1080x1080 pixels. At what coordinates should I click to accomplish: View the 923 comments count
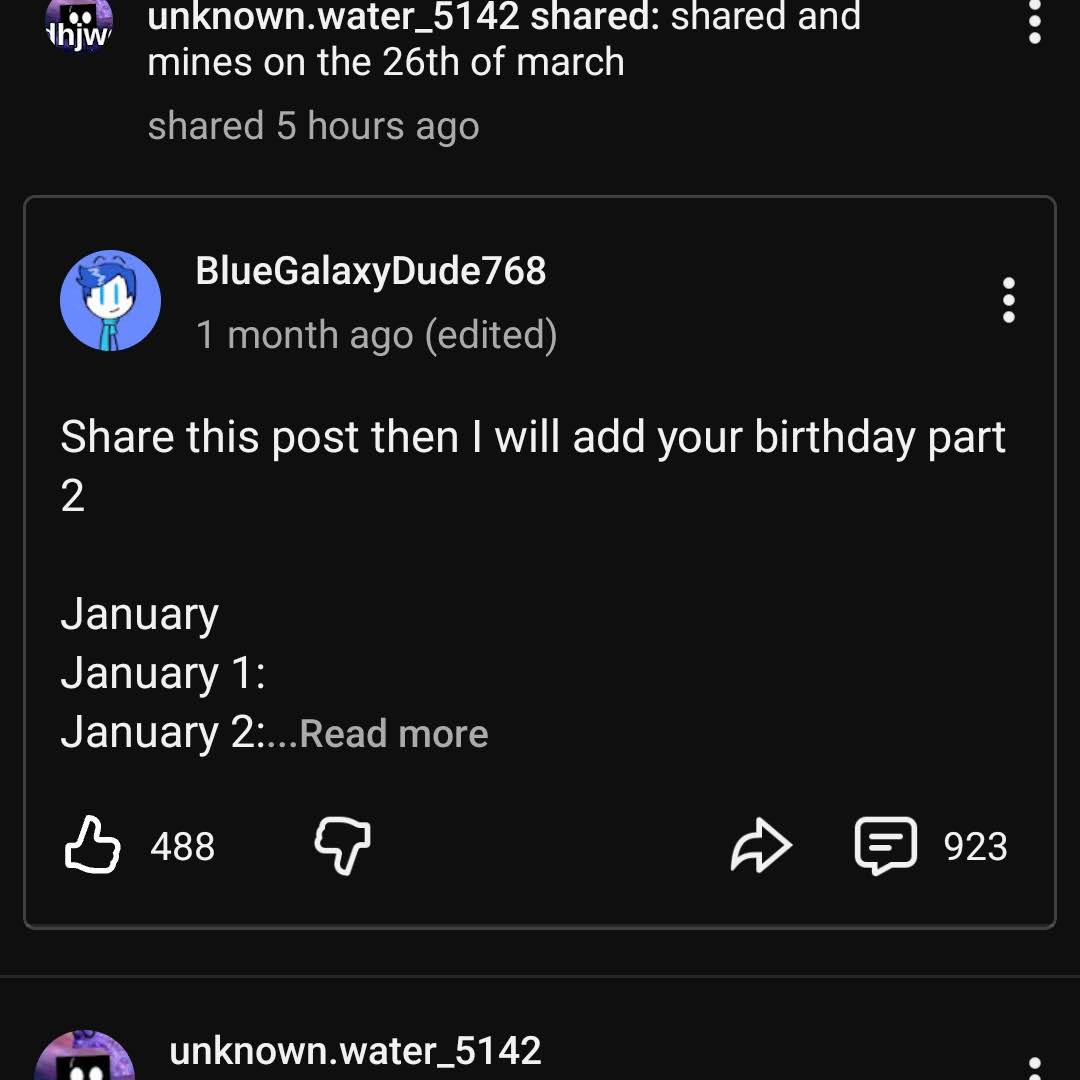(975, 847)
